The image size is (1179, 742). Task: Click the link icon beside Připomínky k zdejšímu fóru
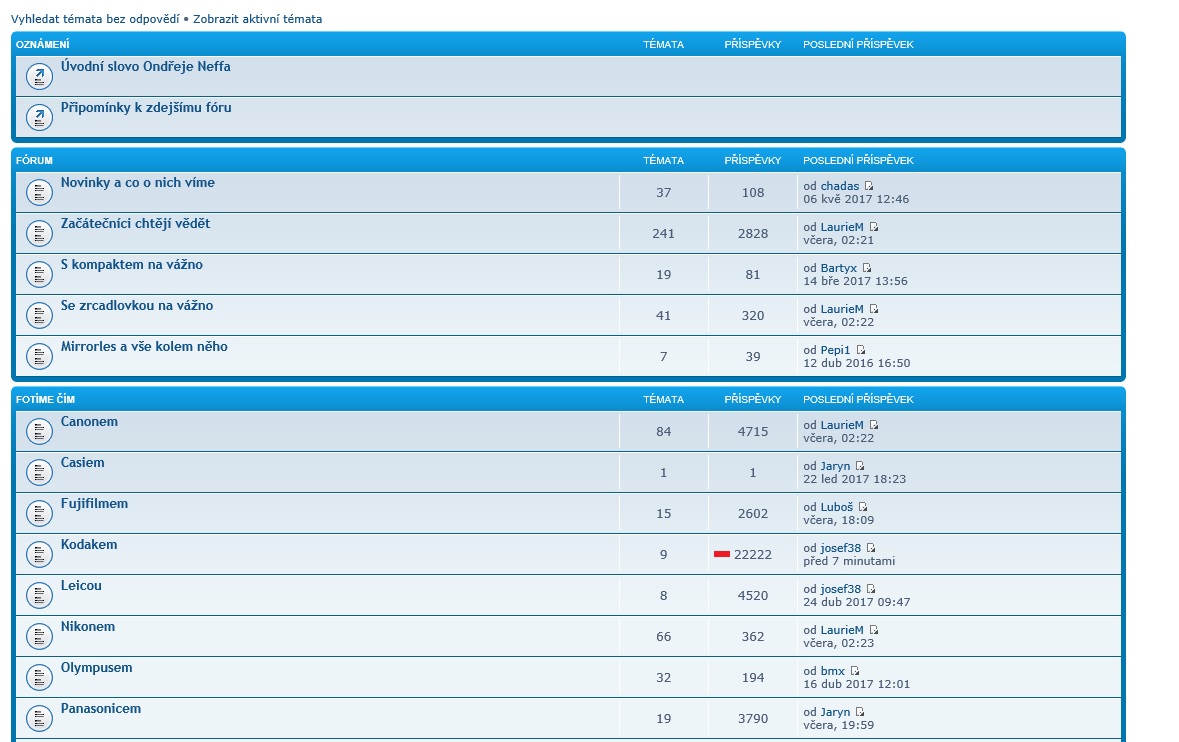point(39,117)
